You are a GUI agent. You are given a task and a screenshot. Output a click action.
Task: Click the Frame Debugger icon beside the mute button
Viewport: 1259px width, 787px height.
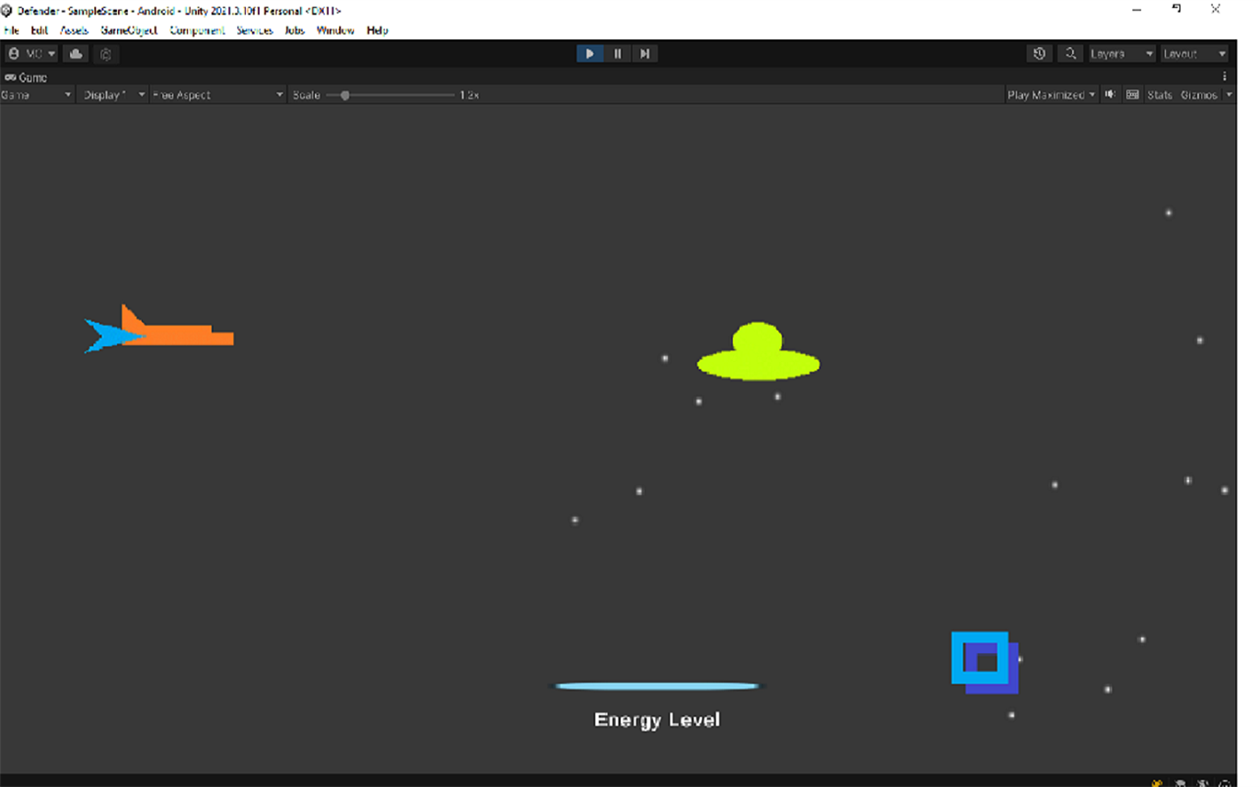coord(1131,94)
